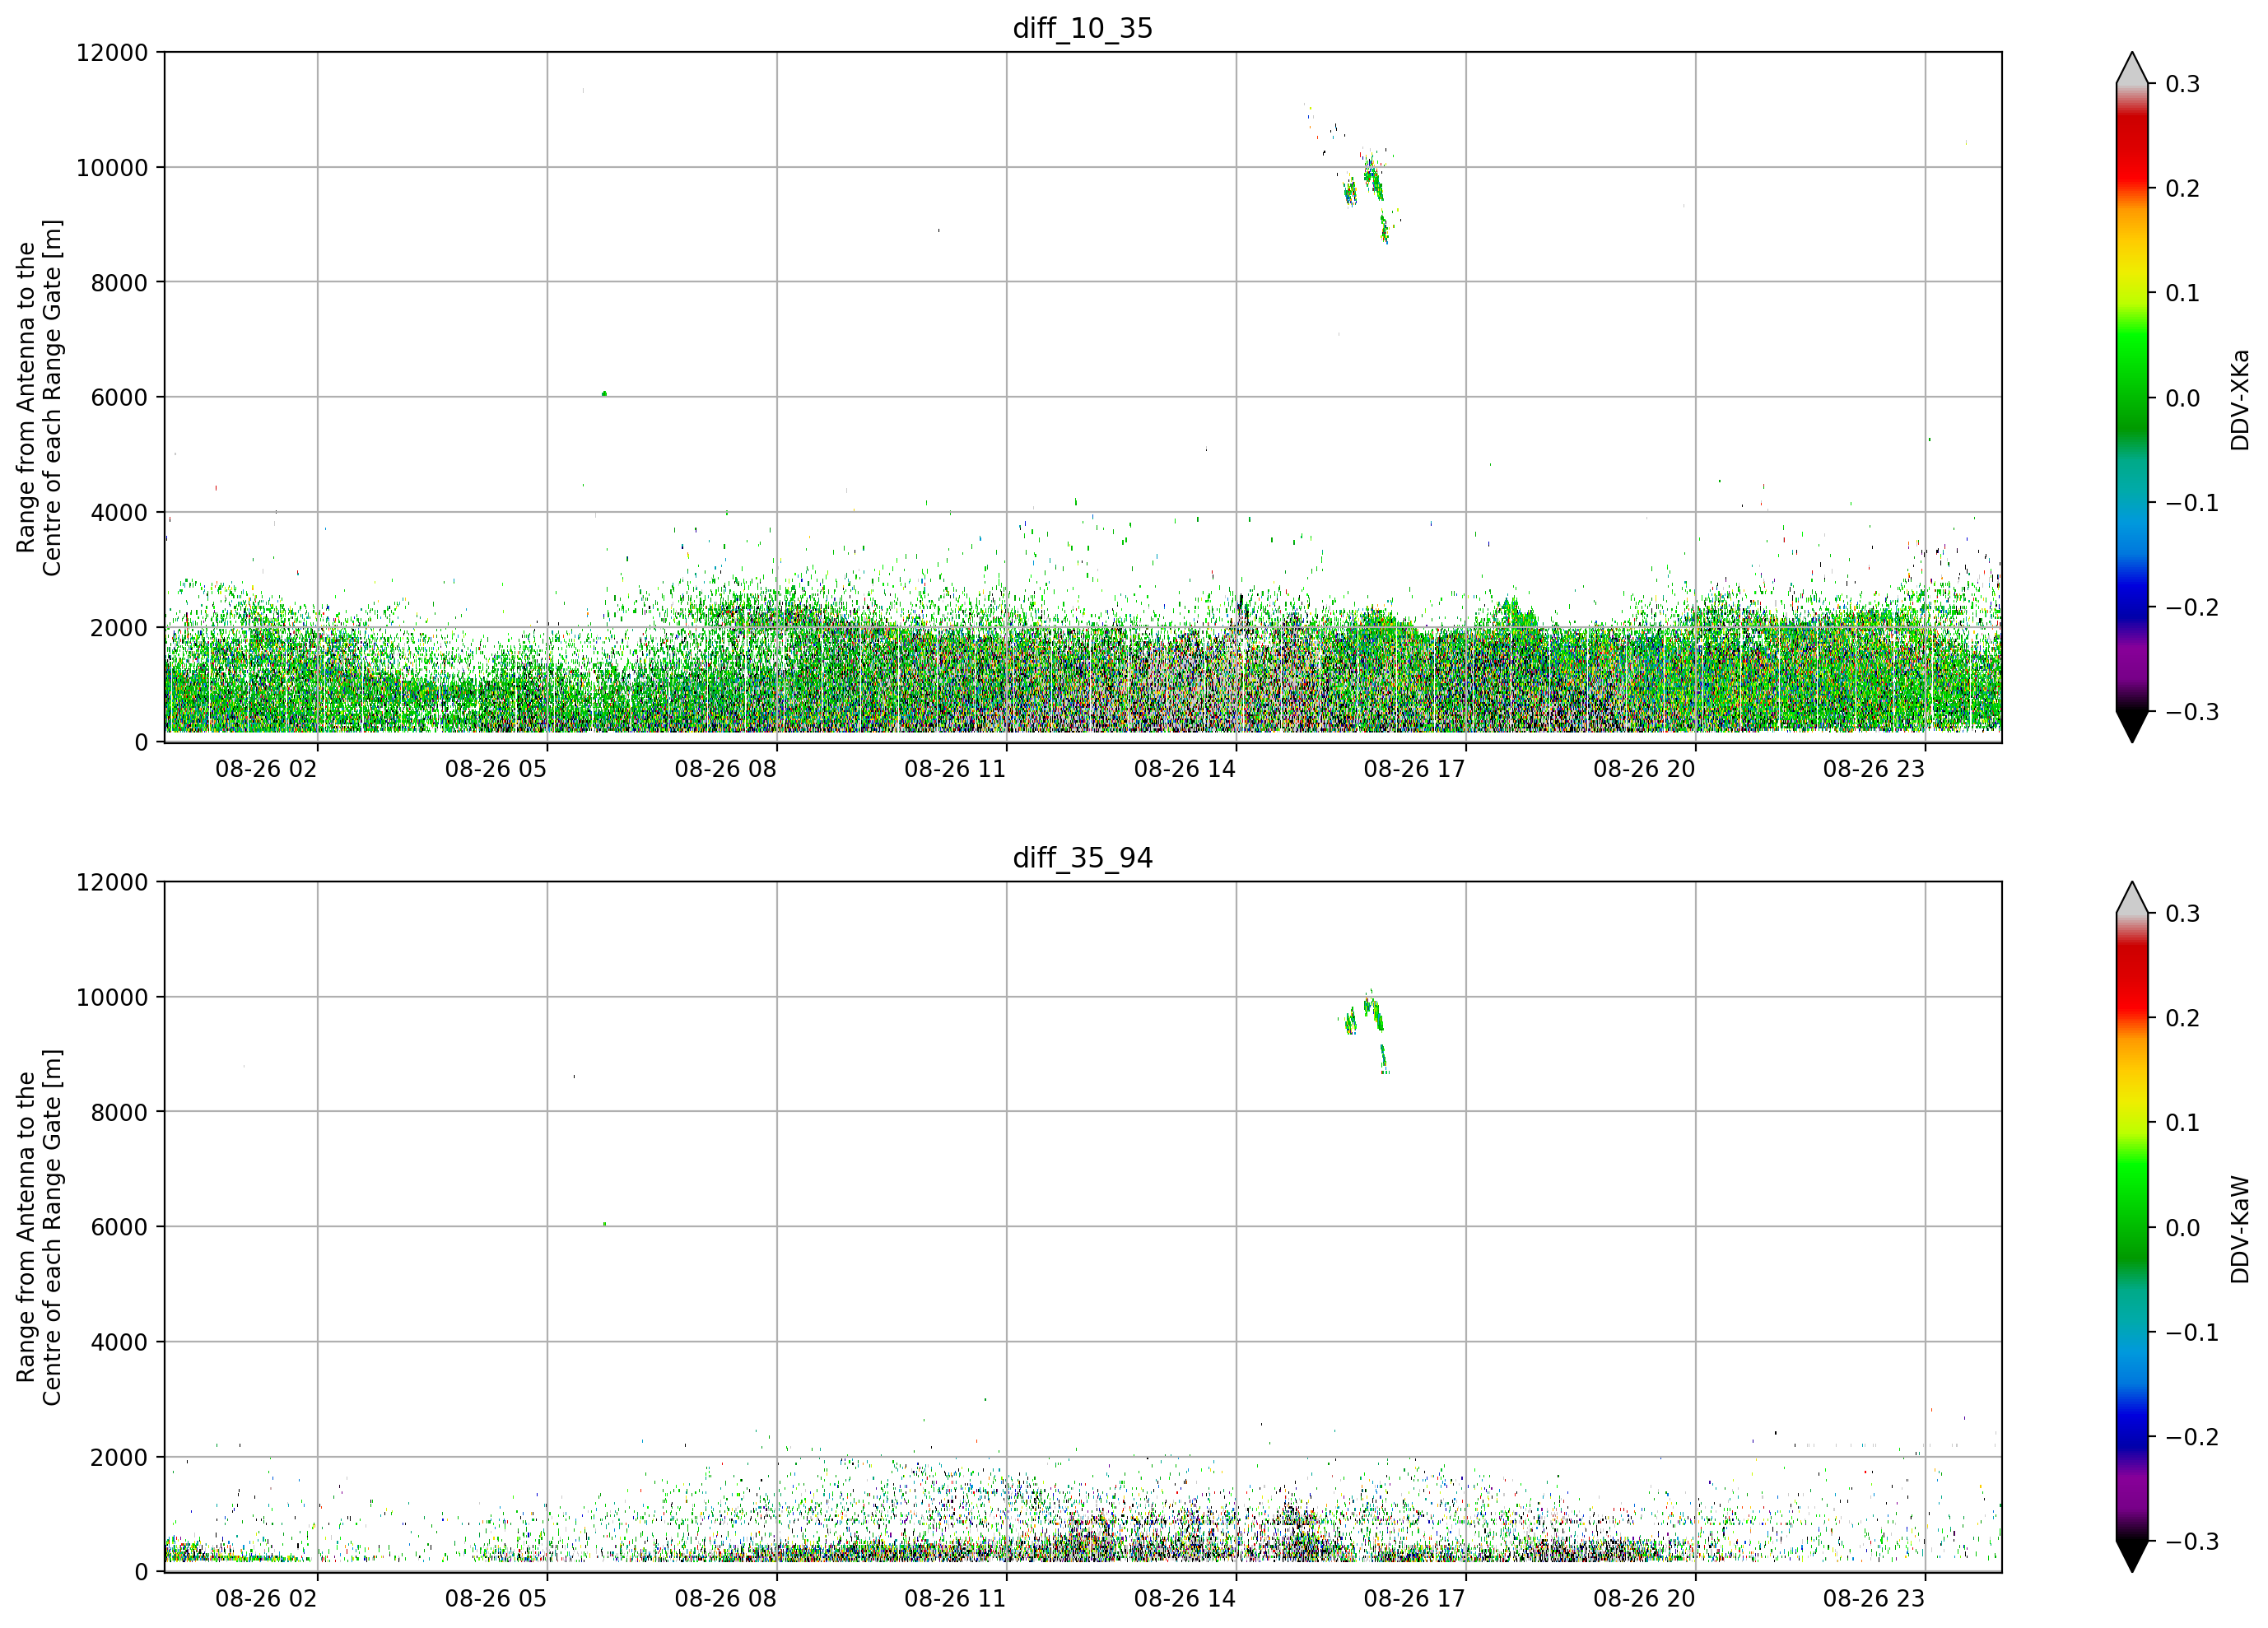The width and height of the screenshot is (2268, 1628).
Task: Click the 0.0 tick on DDV-KaW colorbar
Action: (2182, 1228)
